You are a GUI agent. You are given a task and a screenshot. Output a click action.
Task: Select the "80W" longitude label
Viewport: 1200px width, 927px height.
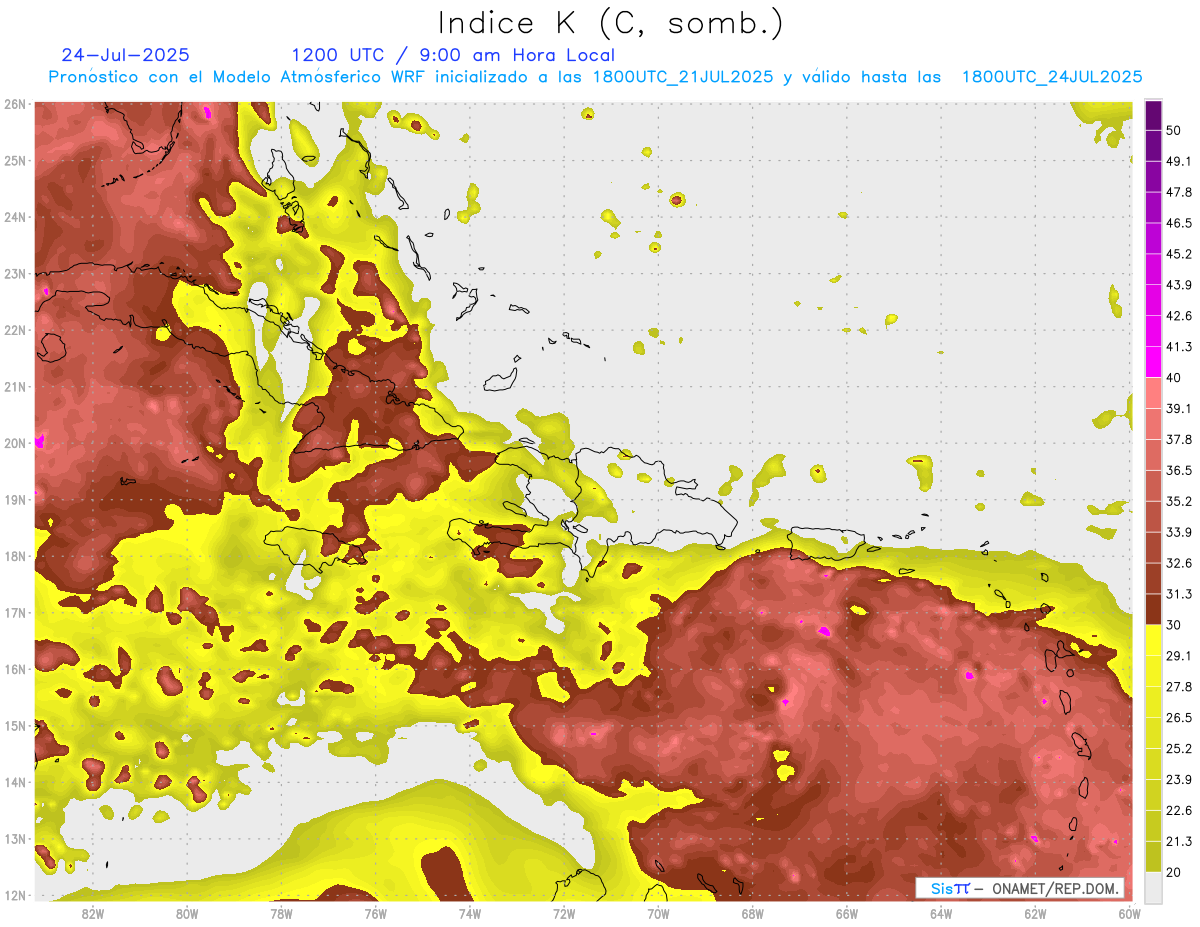[187, 913]
